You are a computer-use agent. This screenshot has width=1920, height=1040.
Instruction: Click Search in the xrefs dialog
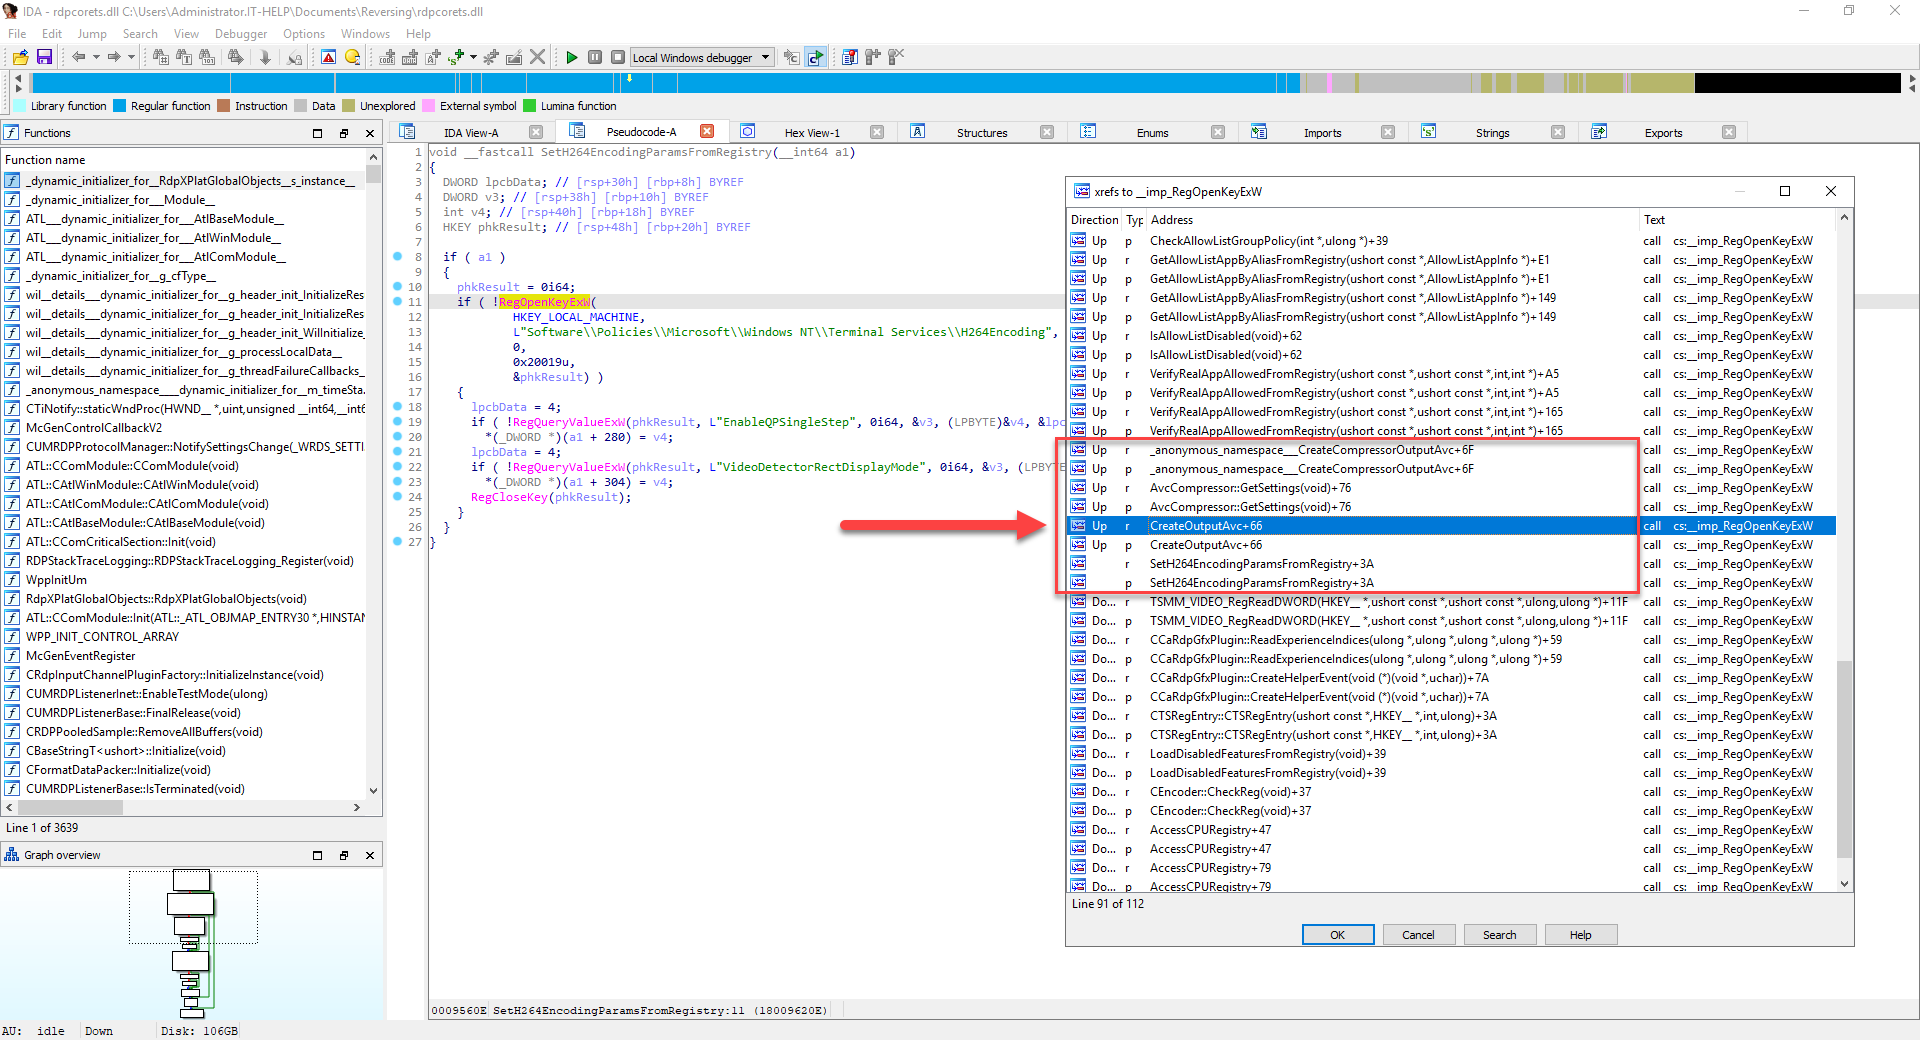coord(1499,934)
